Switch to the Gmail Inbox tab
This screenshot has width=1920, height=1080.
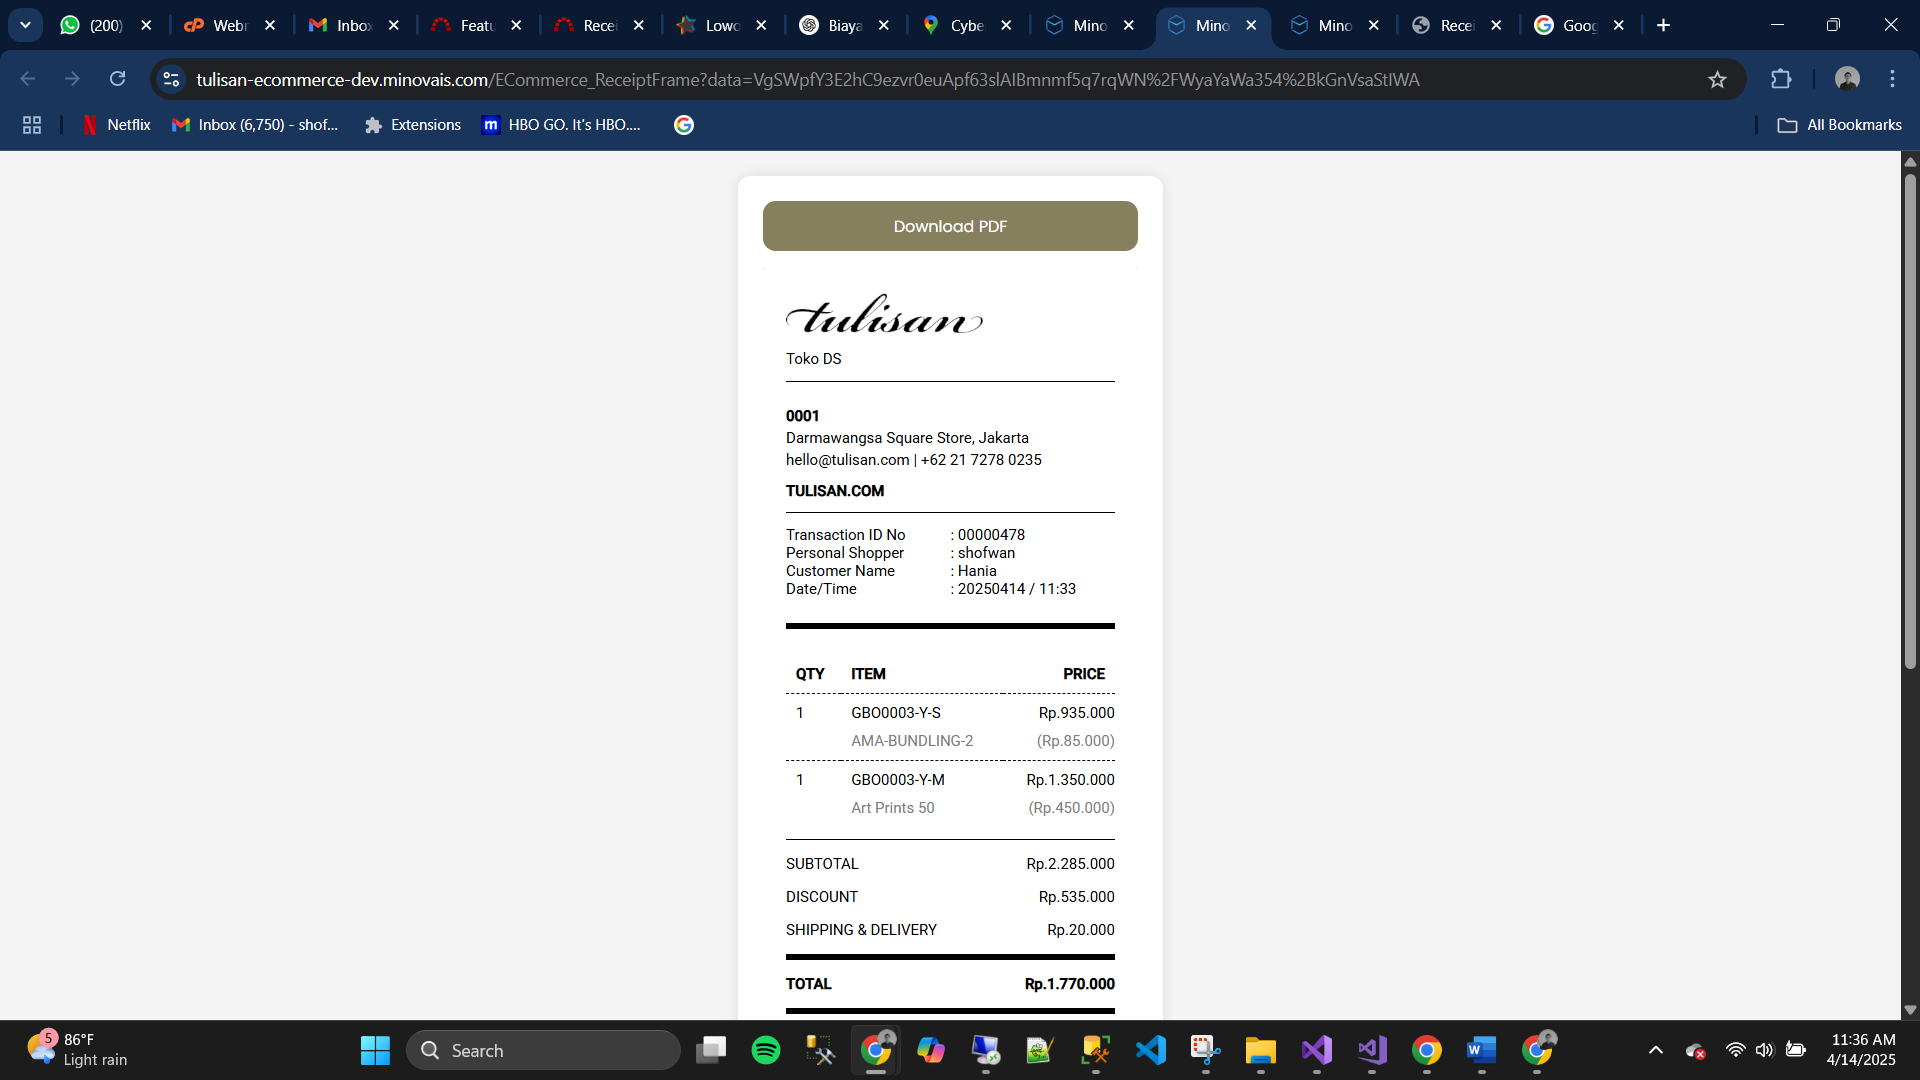click(340, 25)
